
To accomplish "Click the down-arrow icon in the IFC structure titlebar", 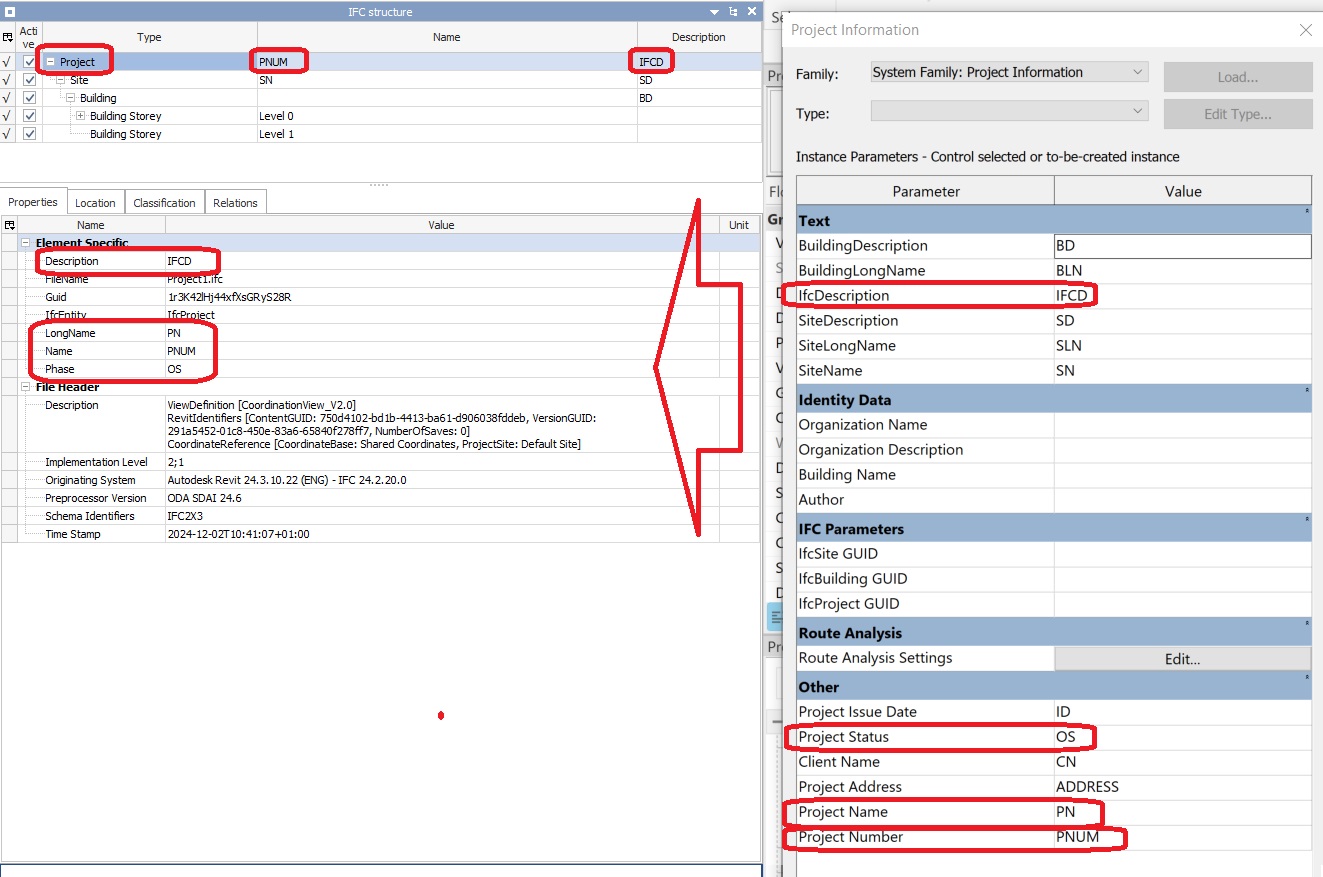I will click(714, 11).
